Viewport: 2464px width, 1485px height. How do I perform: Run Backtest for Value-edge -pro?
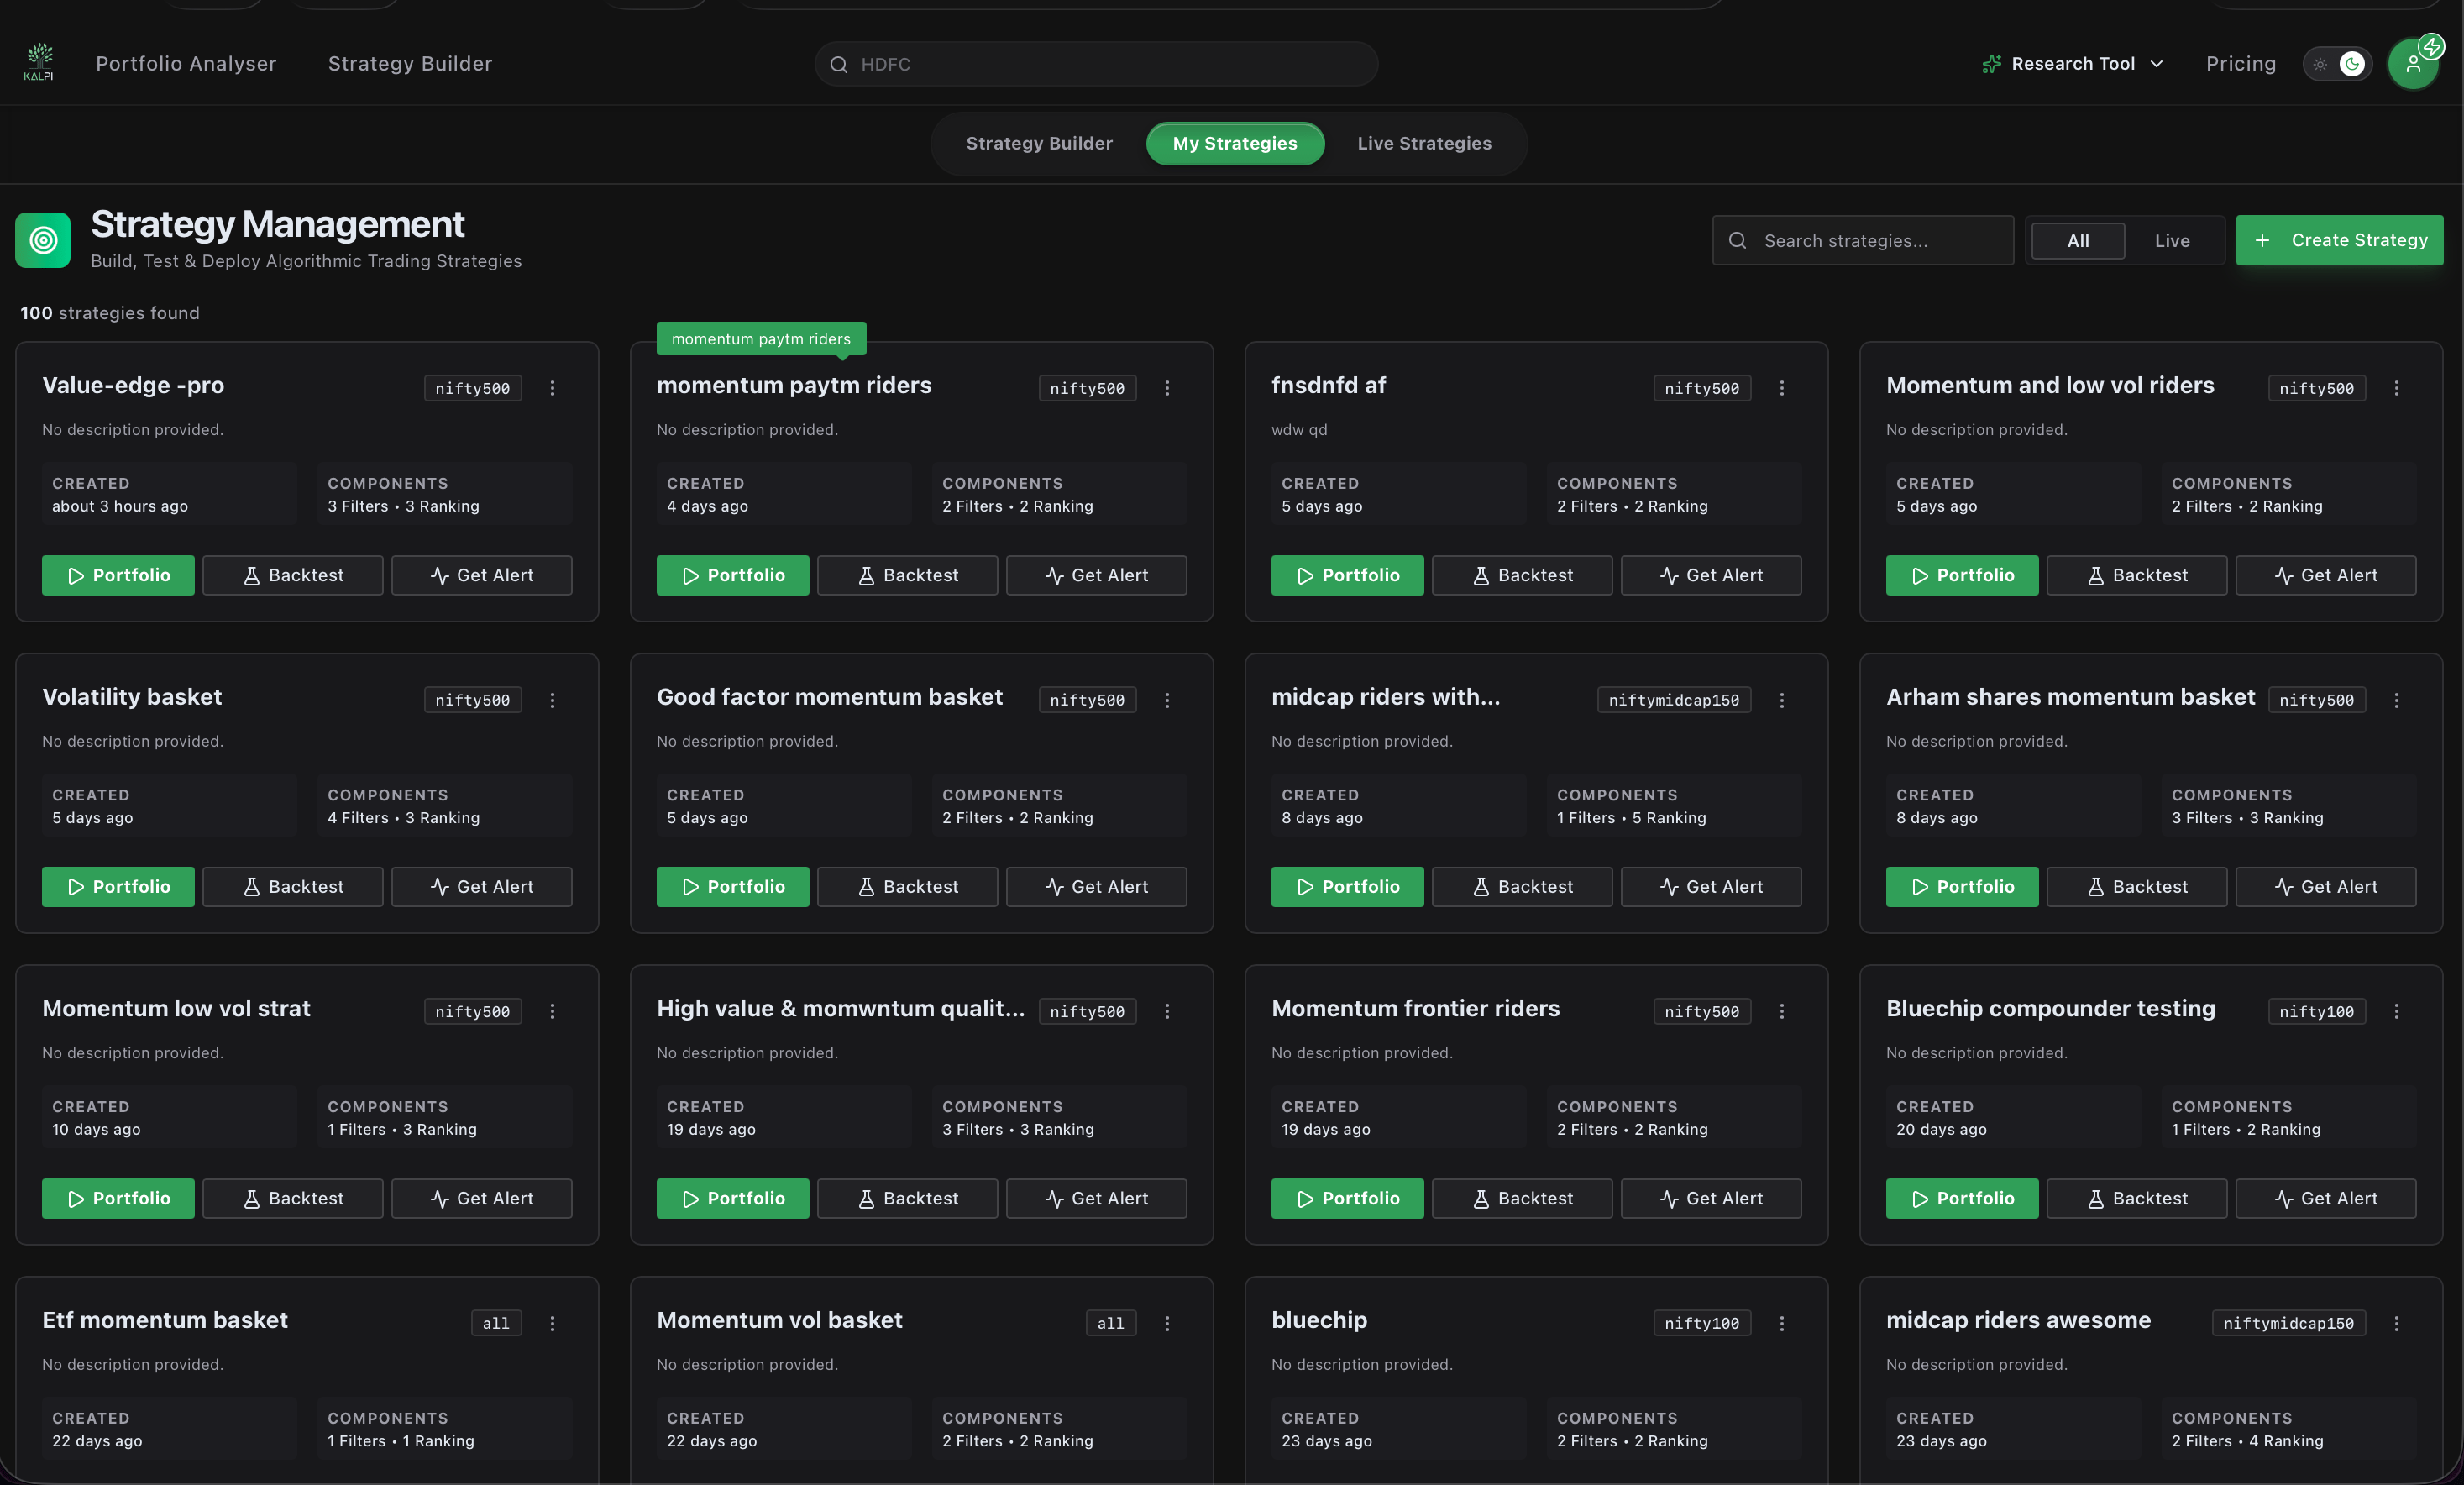pyautogui.click(x=293, y=575)
